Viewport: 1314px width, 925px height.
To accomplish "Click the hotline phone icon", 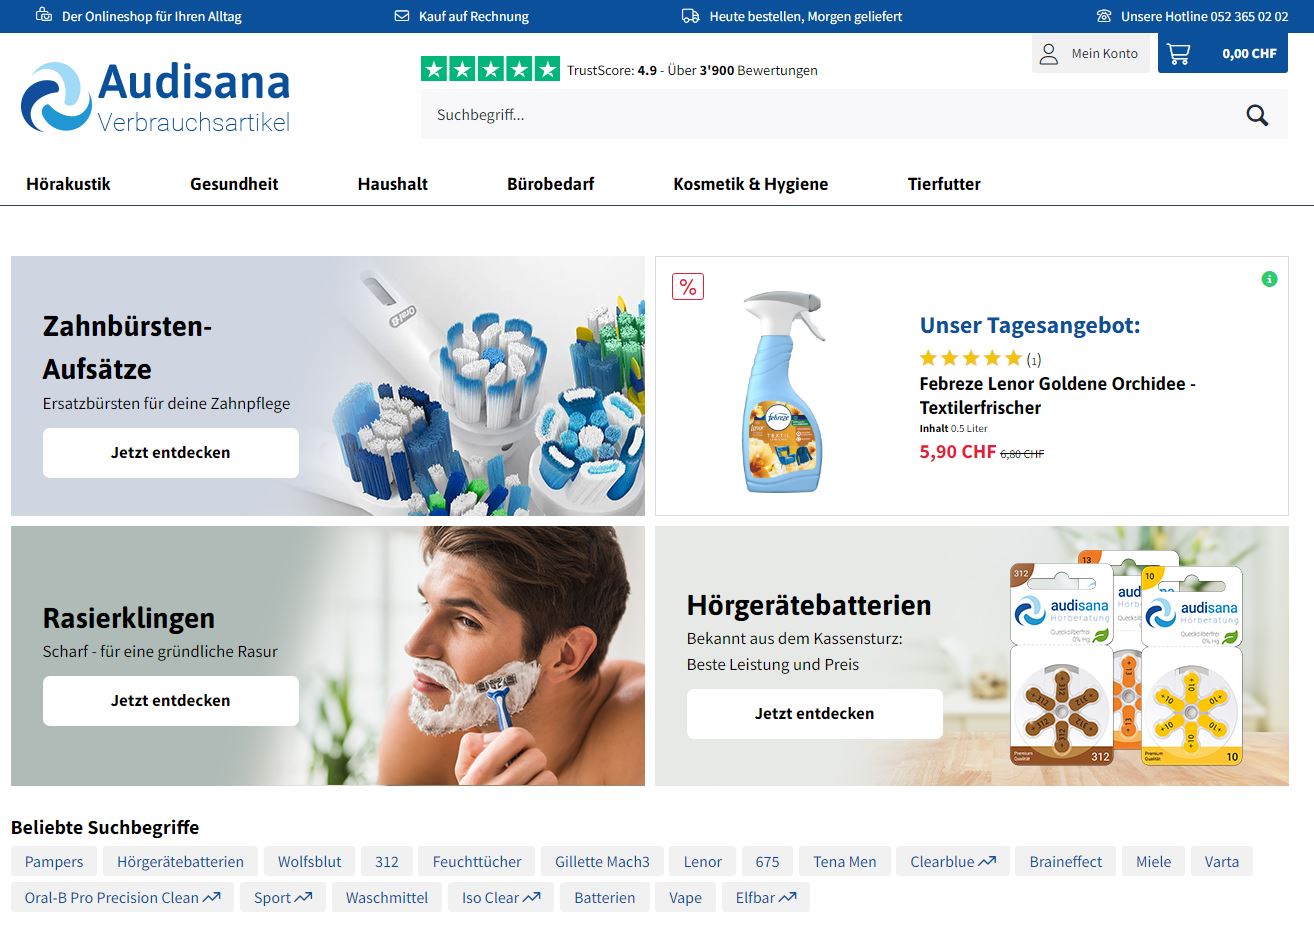I will click(1104, 16).
